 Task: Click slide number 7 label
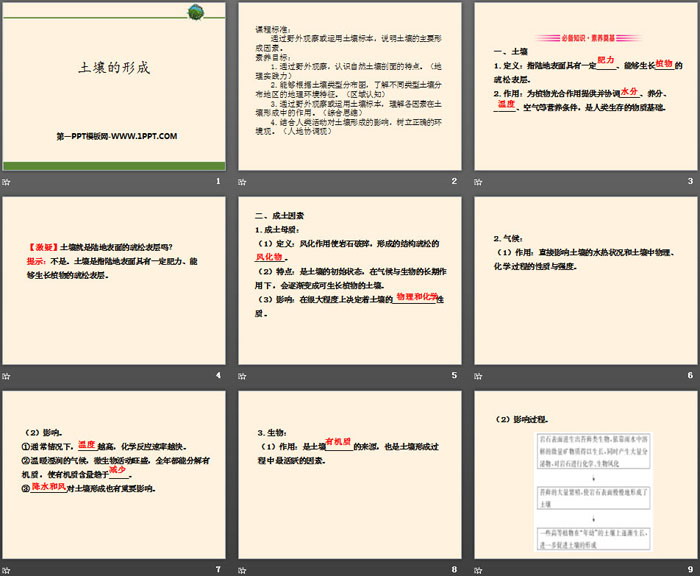pyautogui.click(x=218, y=569)
